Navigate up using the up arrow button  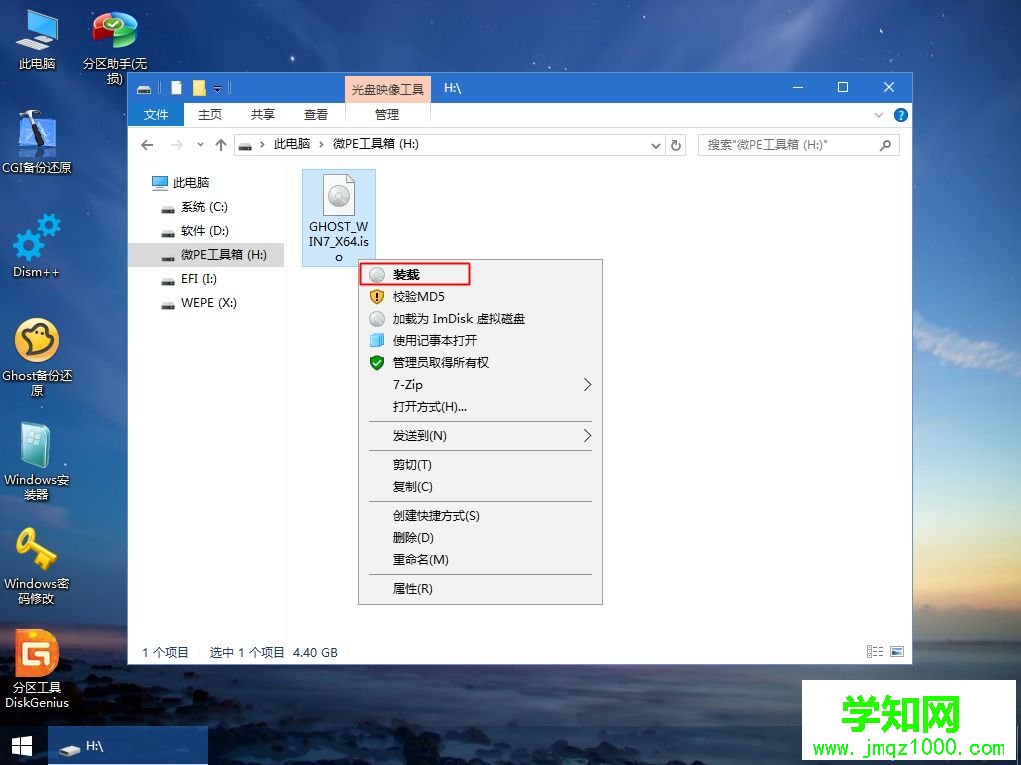click(x=221, y=144)
